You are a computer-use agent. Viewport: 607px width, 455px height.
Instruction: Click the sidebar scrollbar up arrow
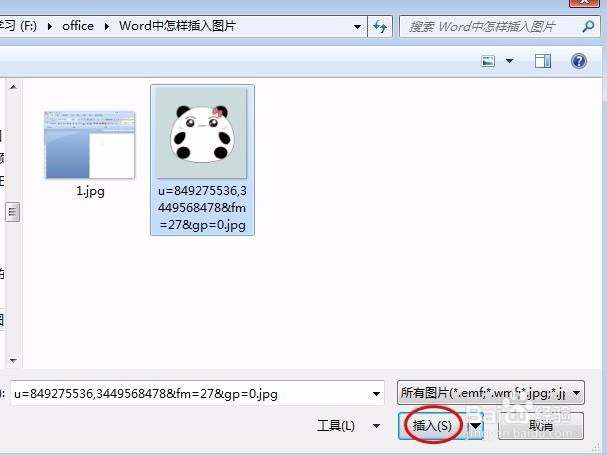(13, 87)
